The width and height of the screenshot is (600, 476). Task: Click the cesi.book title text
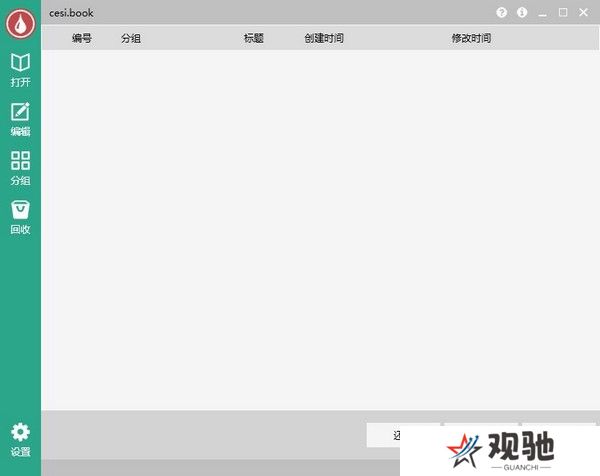tap(71, 13)
